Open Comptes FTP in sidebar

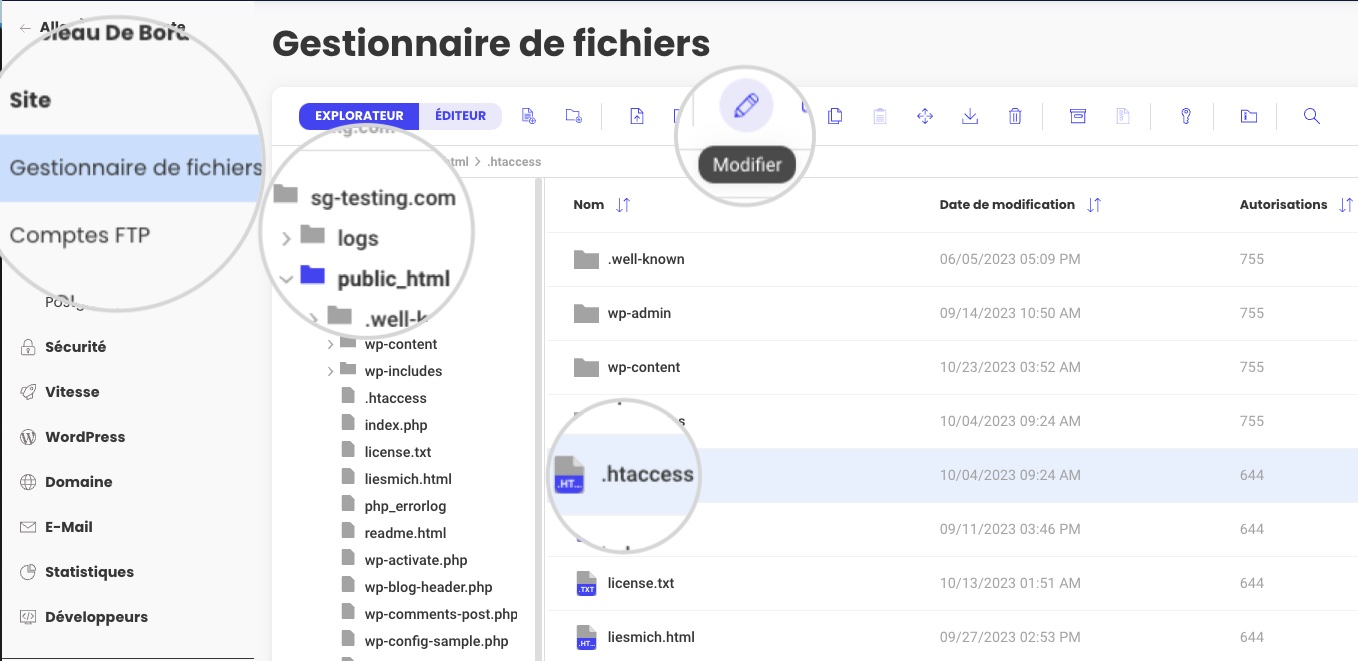[x=80, y=236]
